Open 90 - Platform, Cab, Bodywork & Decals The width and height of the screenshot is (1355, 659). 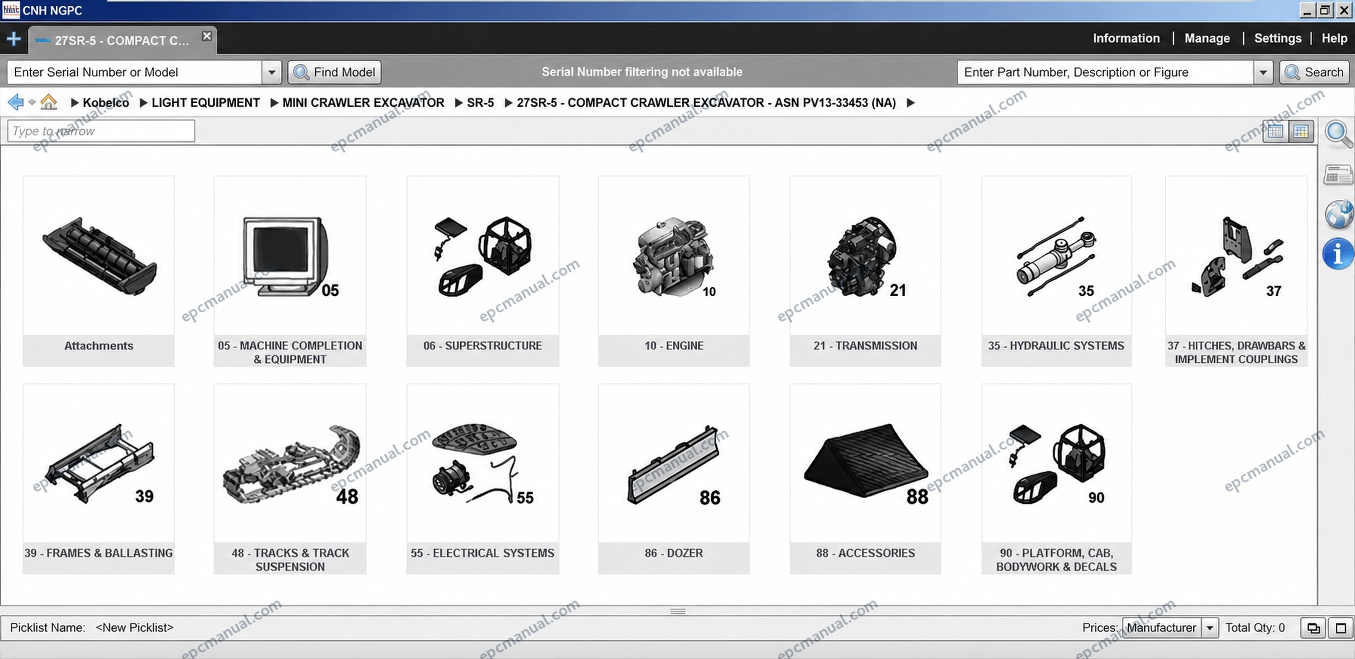click(x=1057, y=478)
